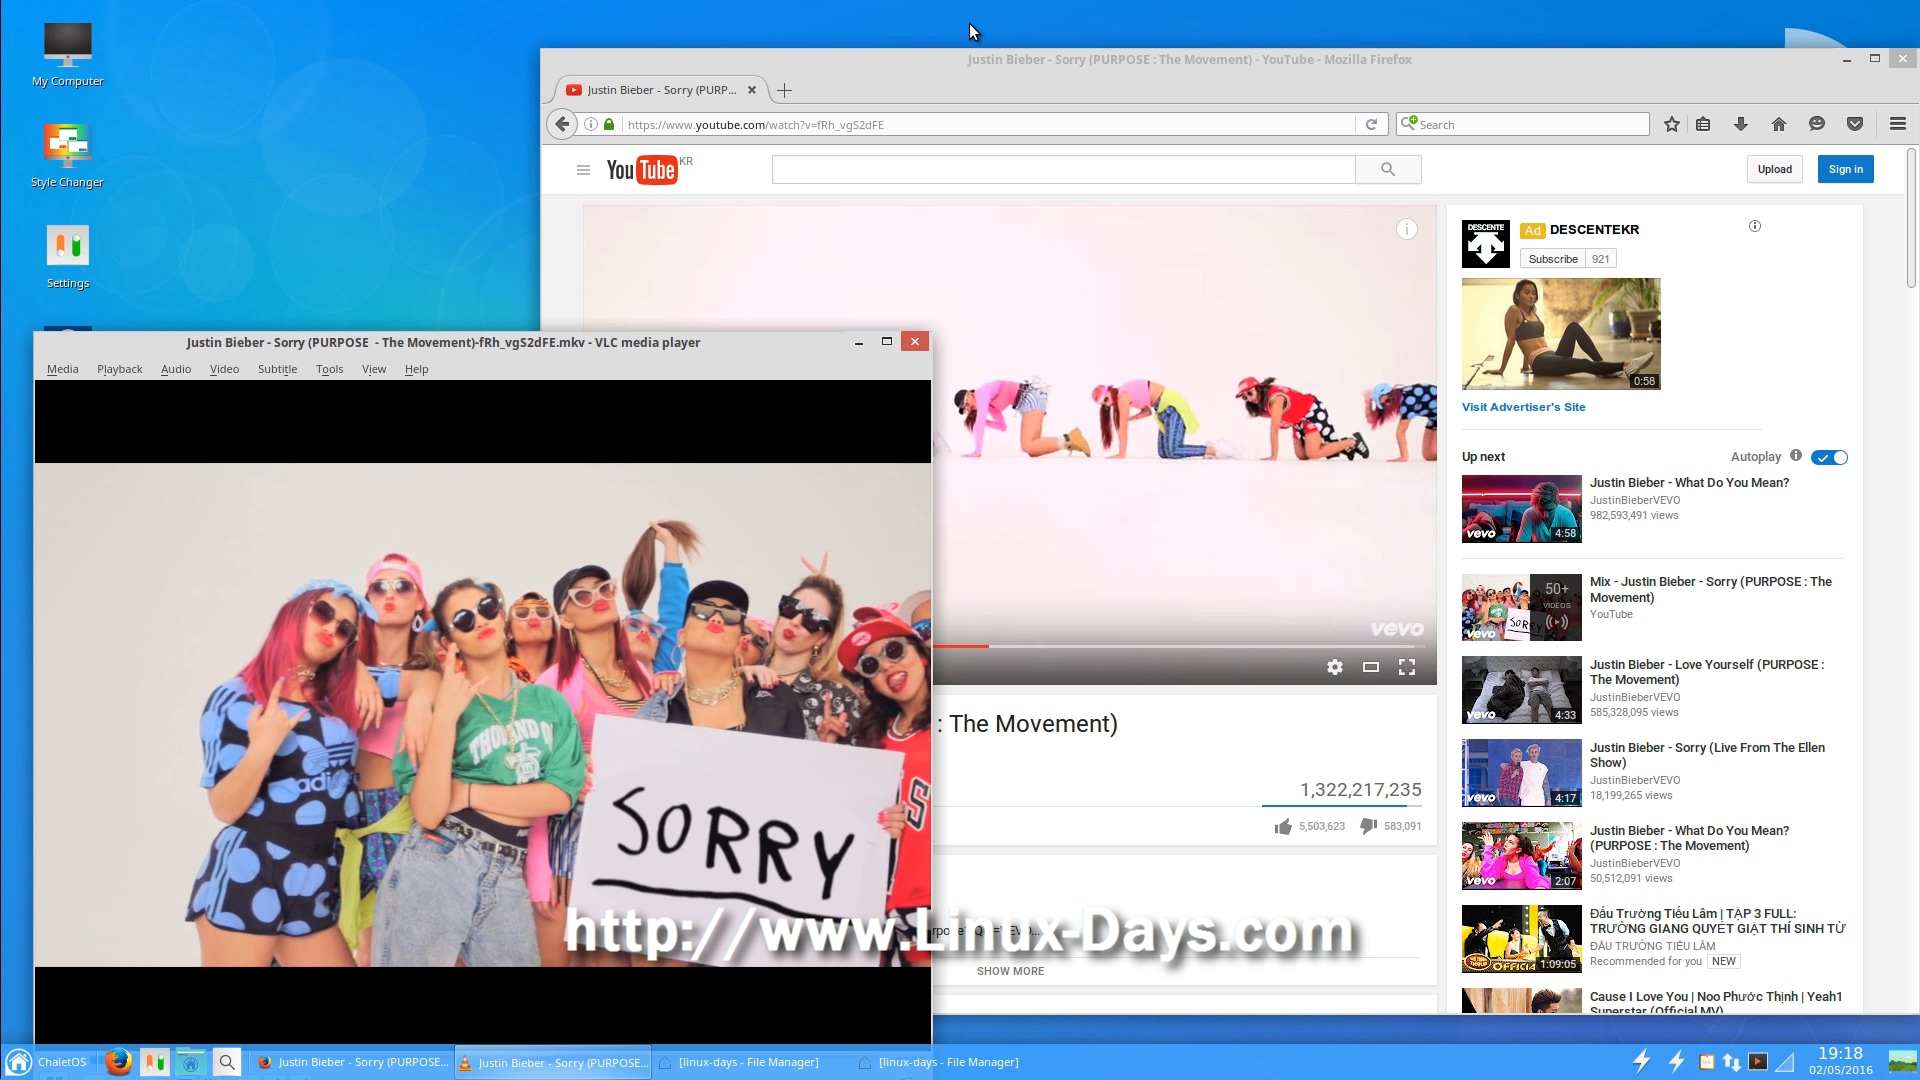Click the Pocket icon in Firefox toolbar
This screenshot has height=1080, width=1920.
tap(1854, 124)
